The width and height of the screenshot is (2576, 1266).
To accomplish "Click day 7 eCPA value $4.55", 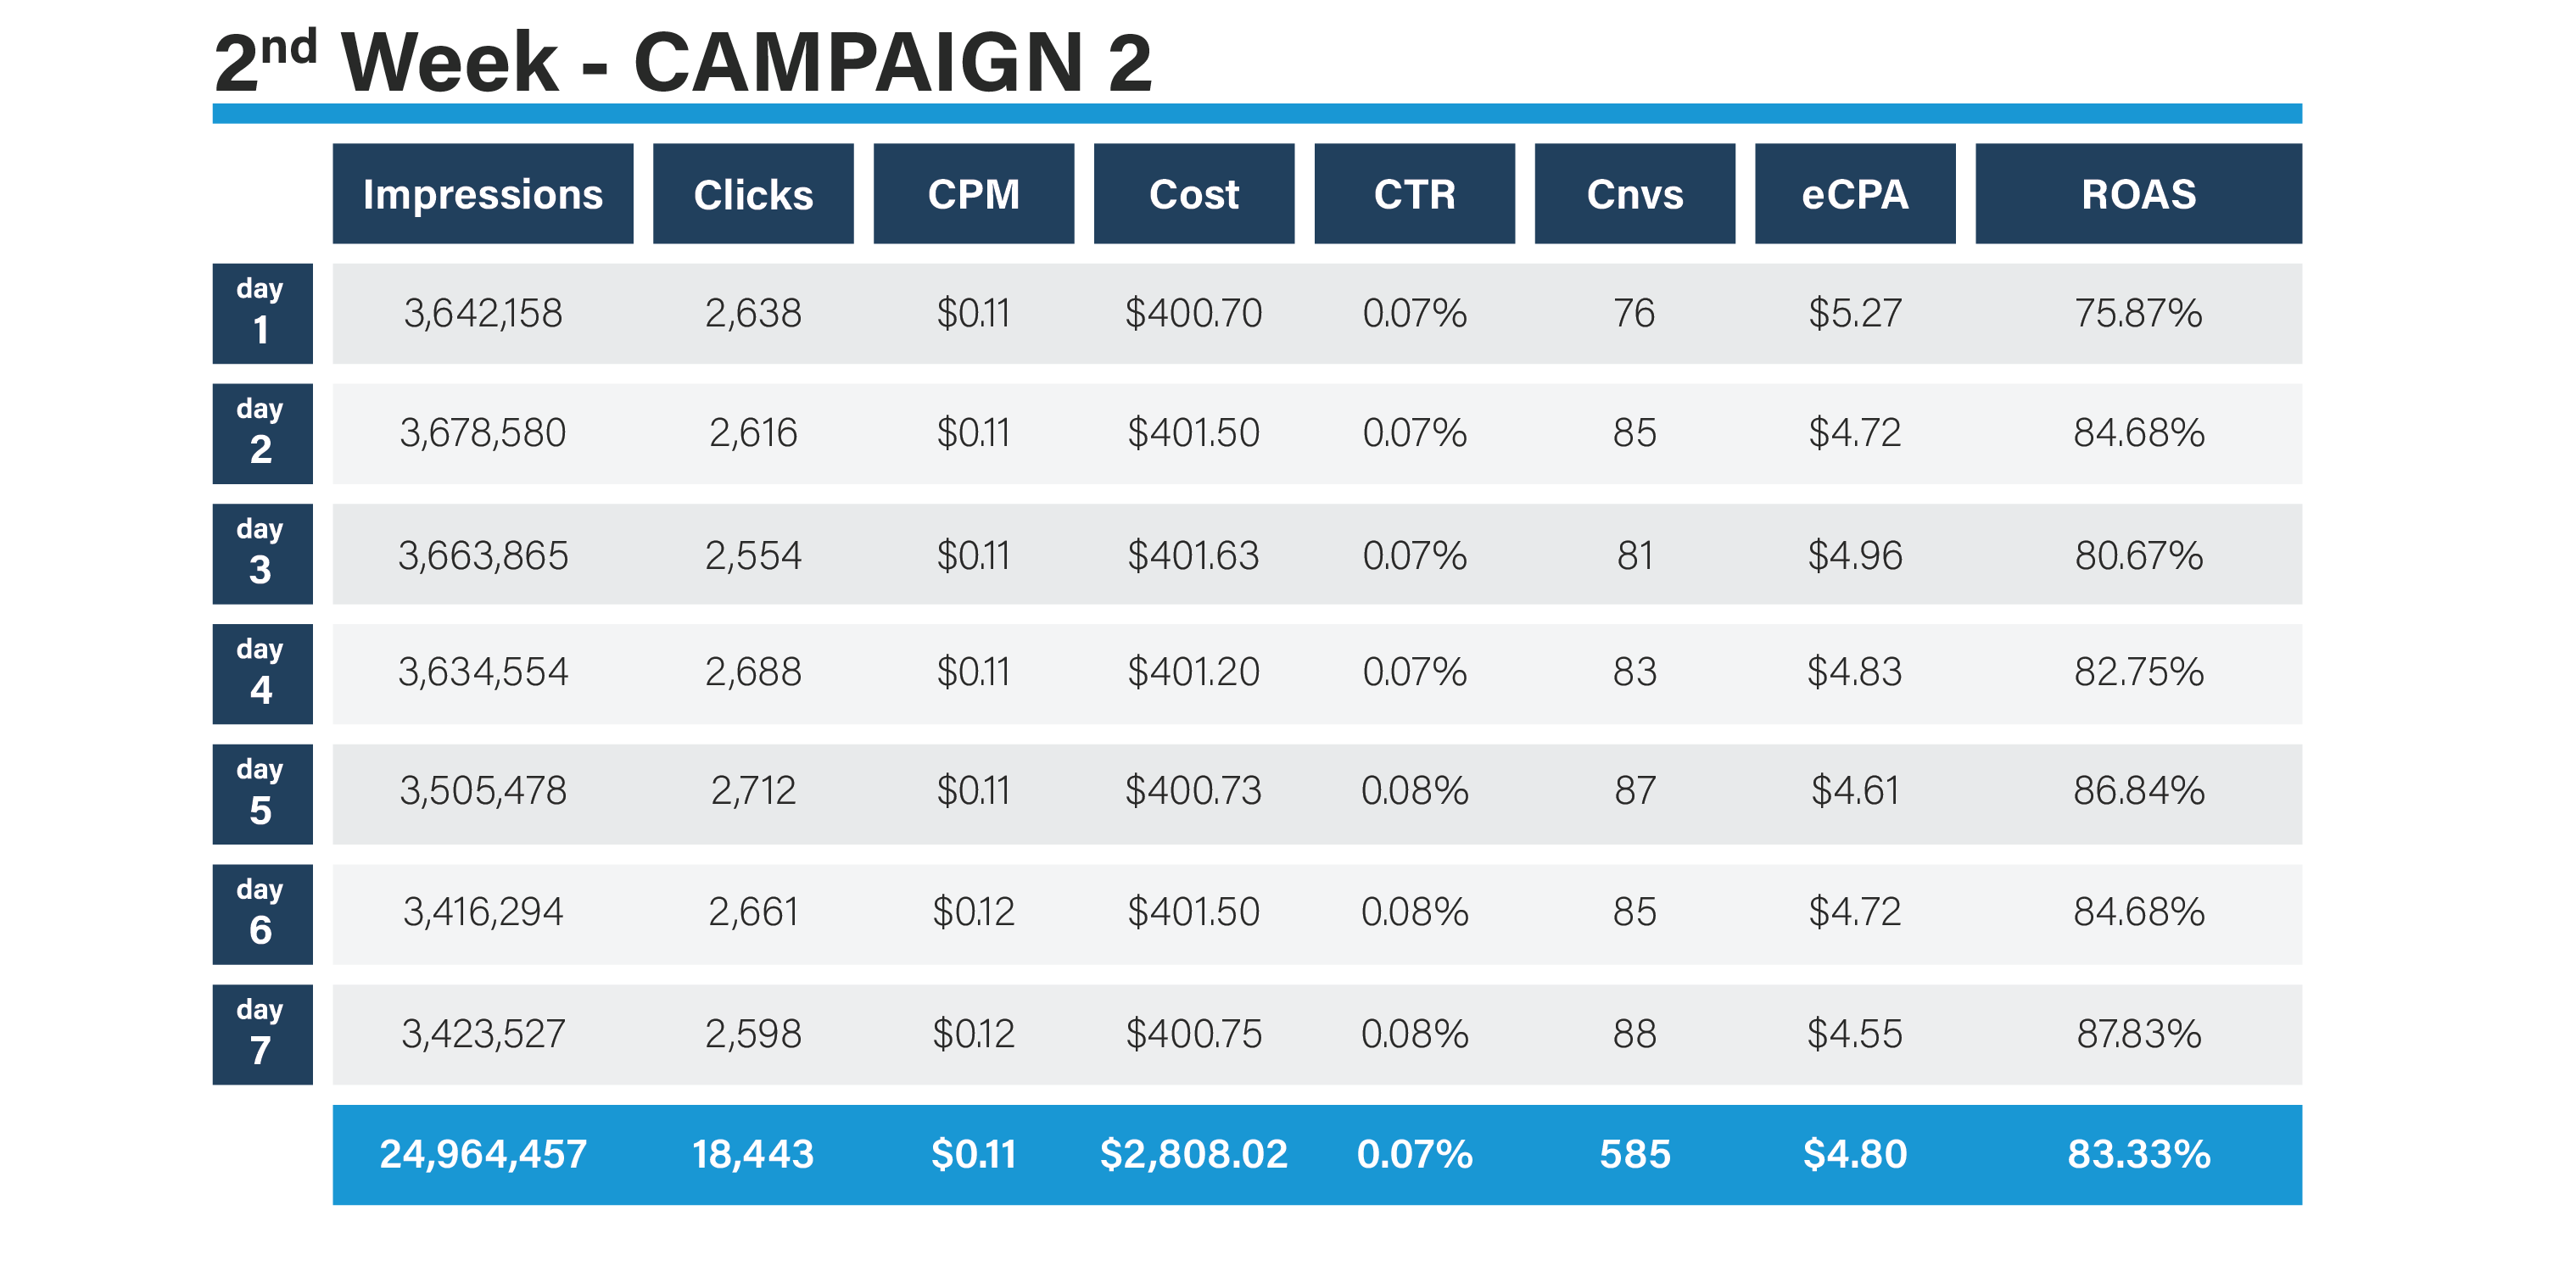I will (1854, 1034).
